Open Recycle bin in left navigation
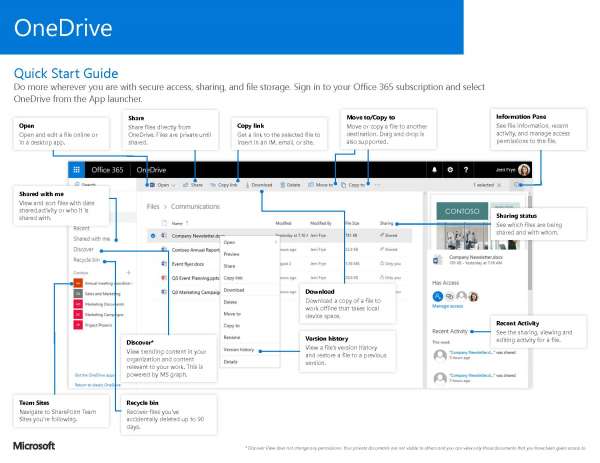The width and height of the screenshot is (600, 463). click(86, 259)
